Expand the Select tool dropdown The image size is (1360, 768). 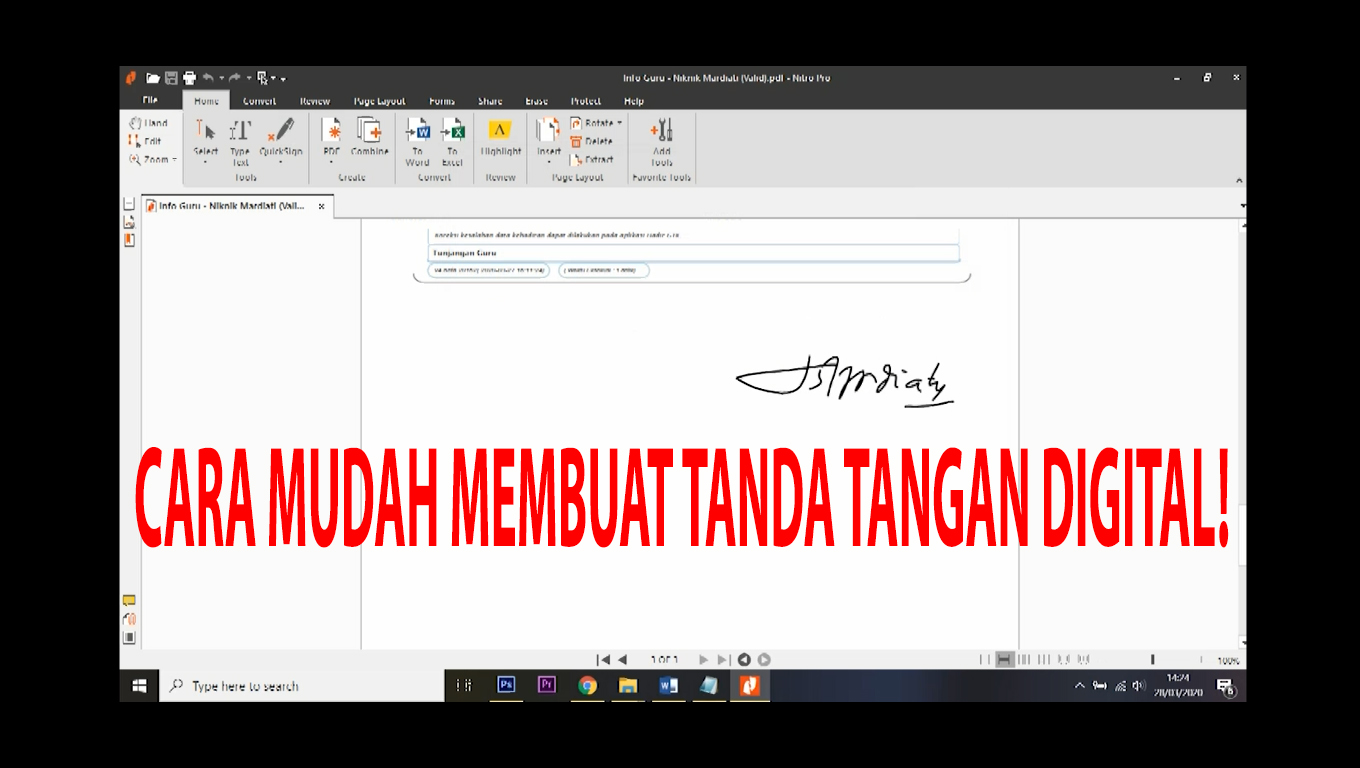206,161
